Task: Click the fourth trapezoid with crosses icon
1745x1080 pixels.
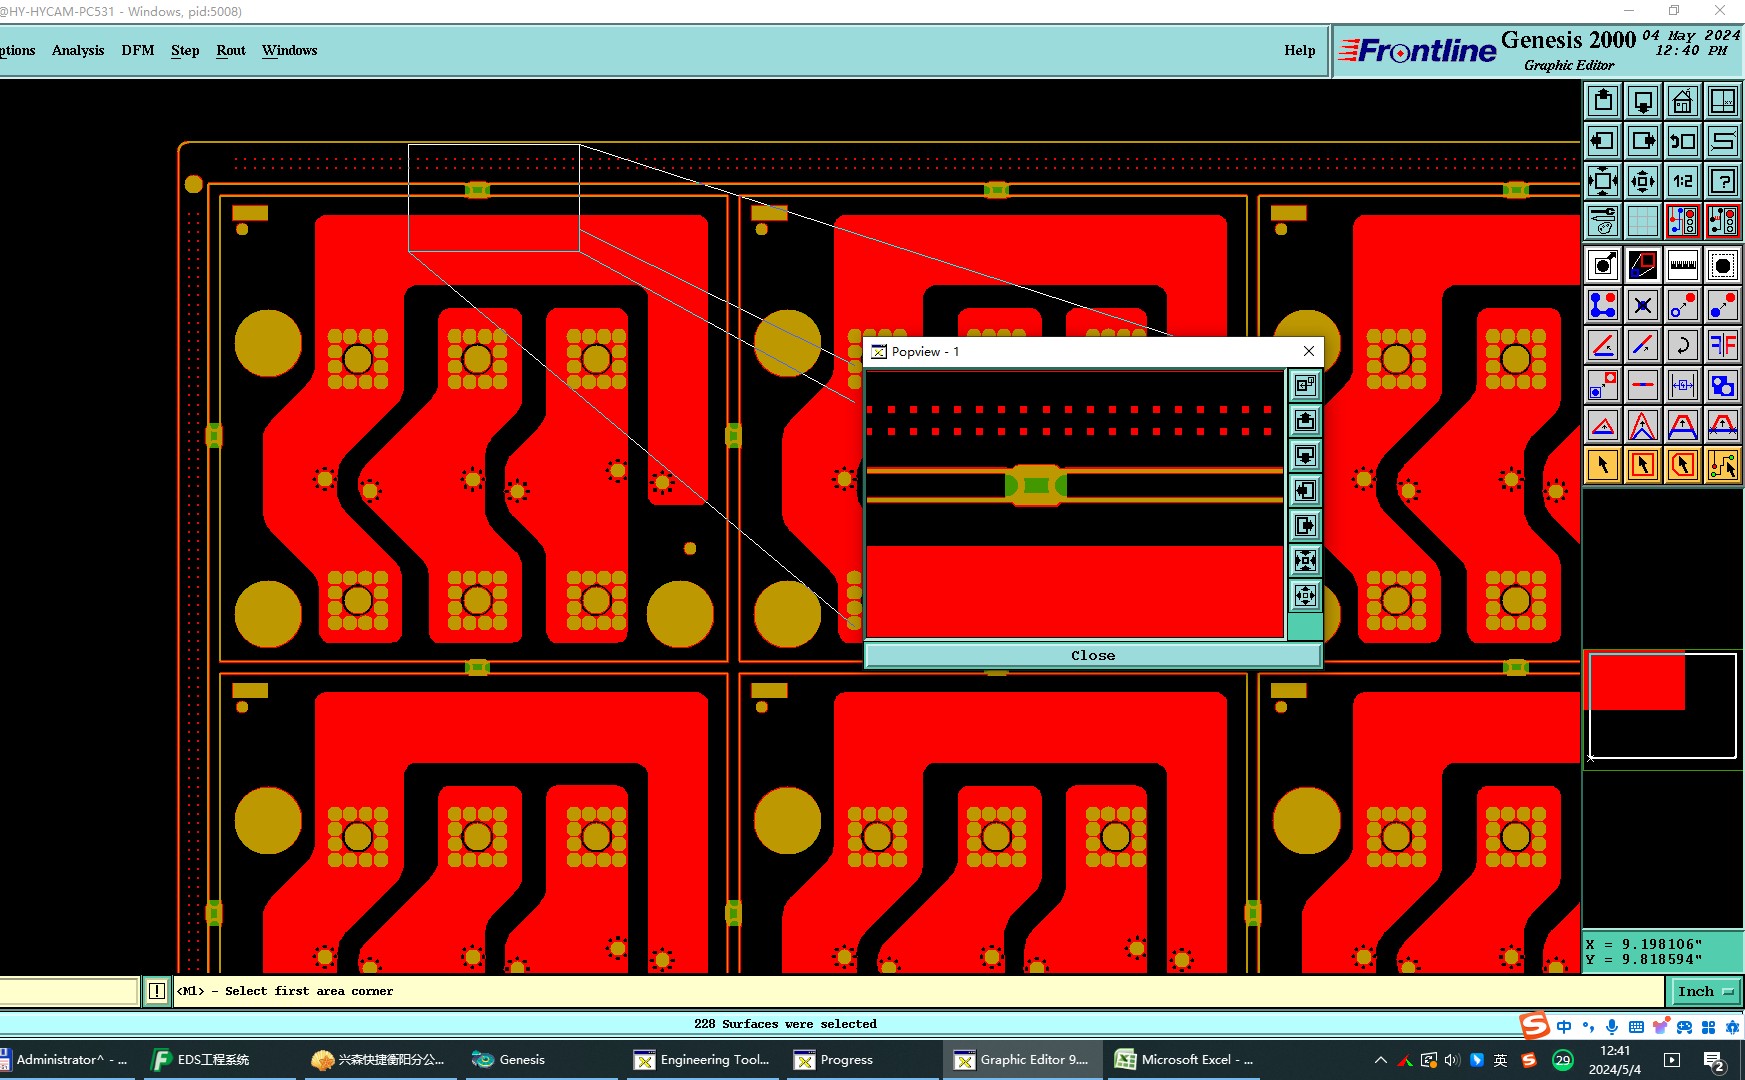Action: point(1723,425)
